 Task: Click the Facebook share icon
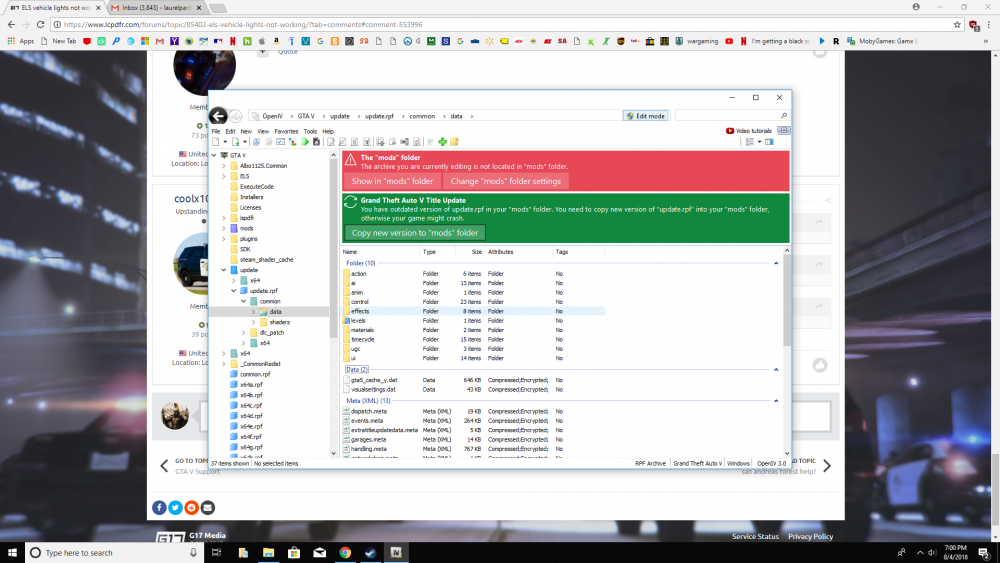(159, 507)
